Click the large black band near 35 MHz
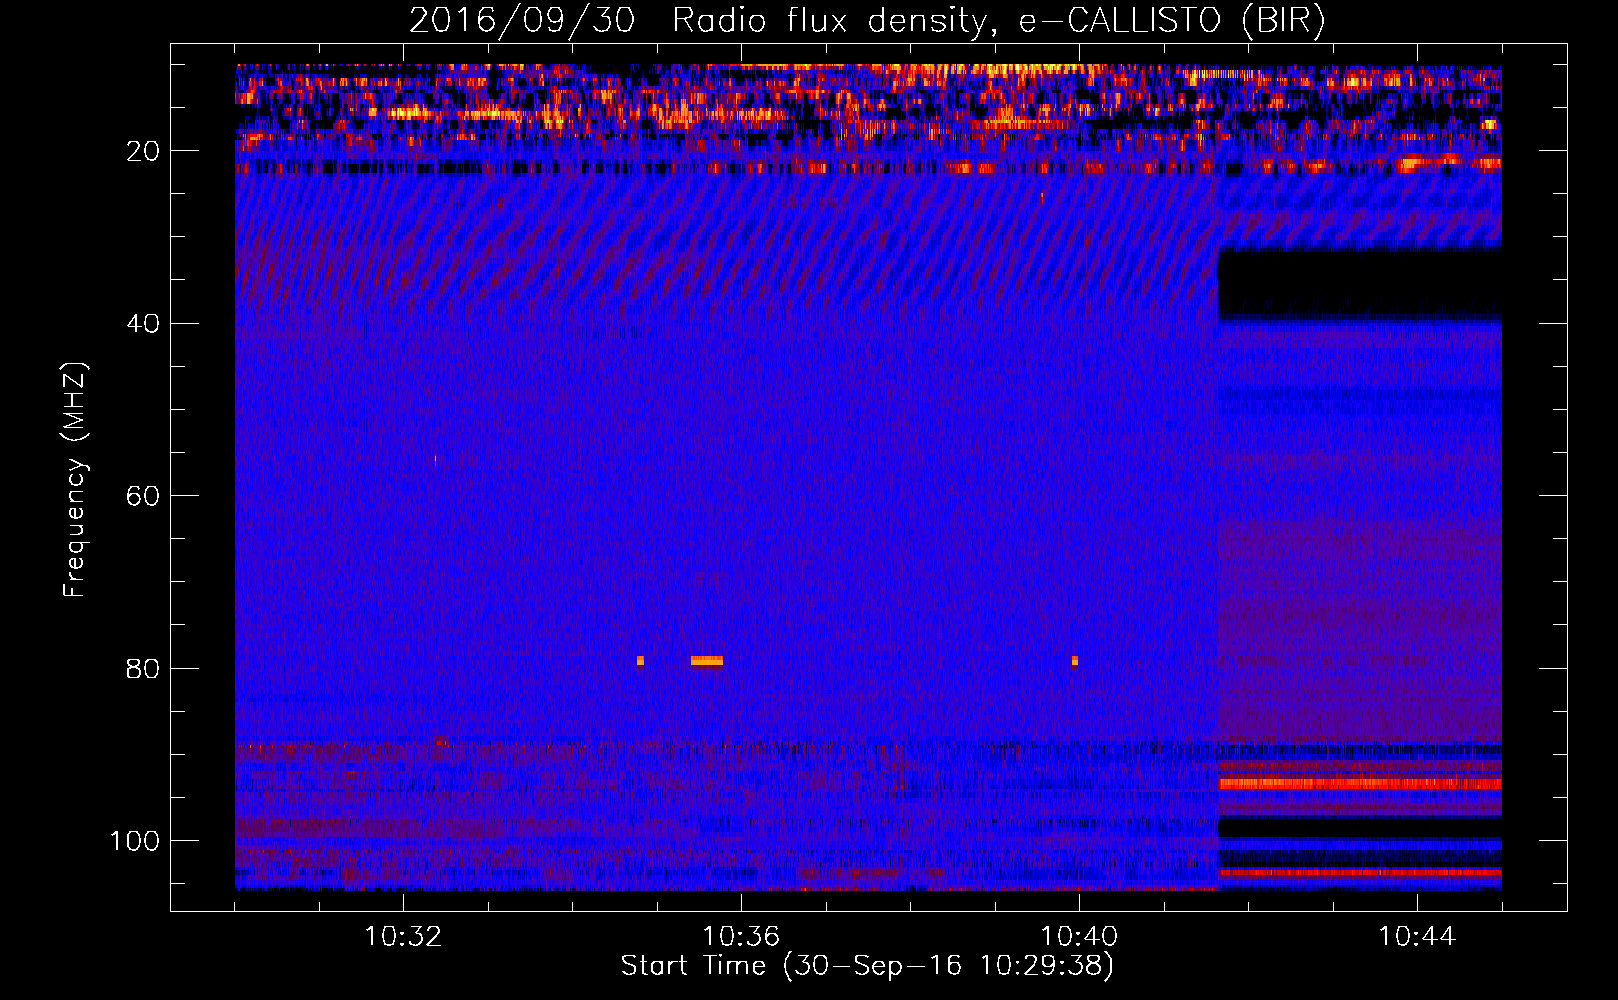The width and height of the screenshot is (1618, 1000). pyautogui.click(x=1360, y=285)
